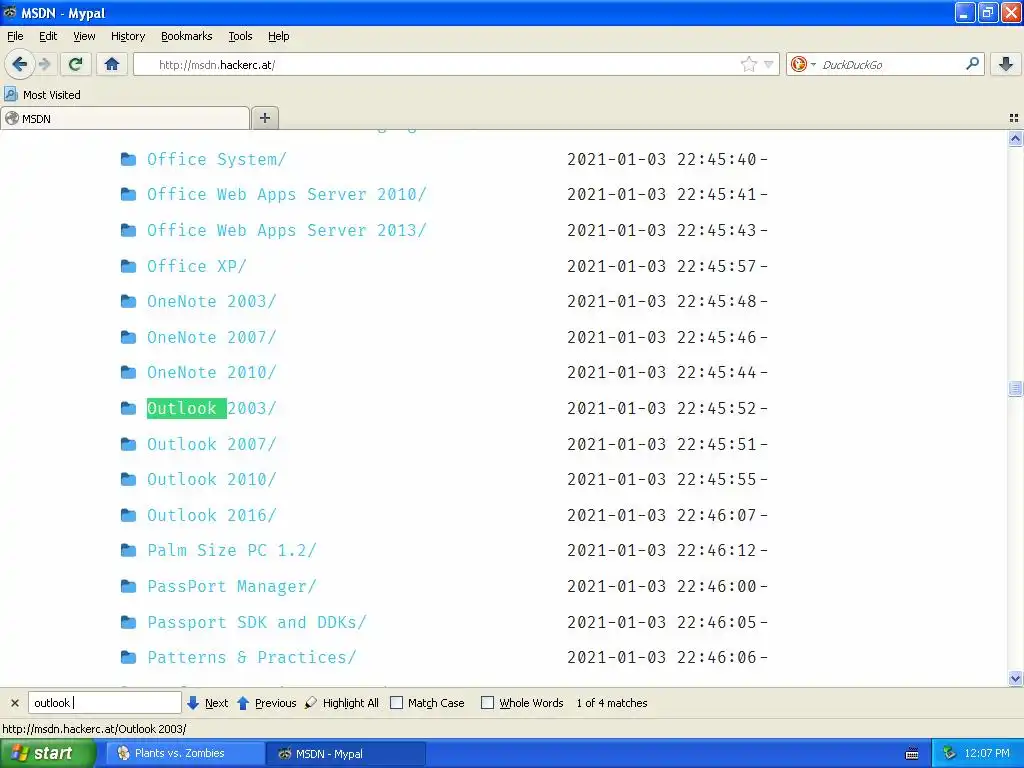Open Office Web Apps Server 2013/ link
Viewport: 1024px width, 768px height.
pyautogui.click(x=286, y=231)
